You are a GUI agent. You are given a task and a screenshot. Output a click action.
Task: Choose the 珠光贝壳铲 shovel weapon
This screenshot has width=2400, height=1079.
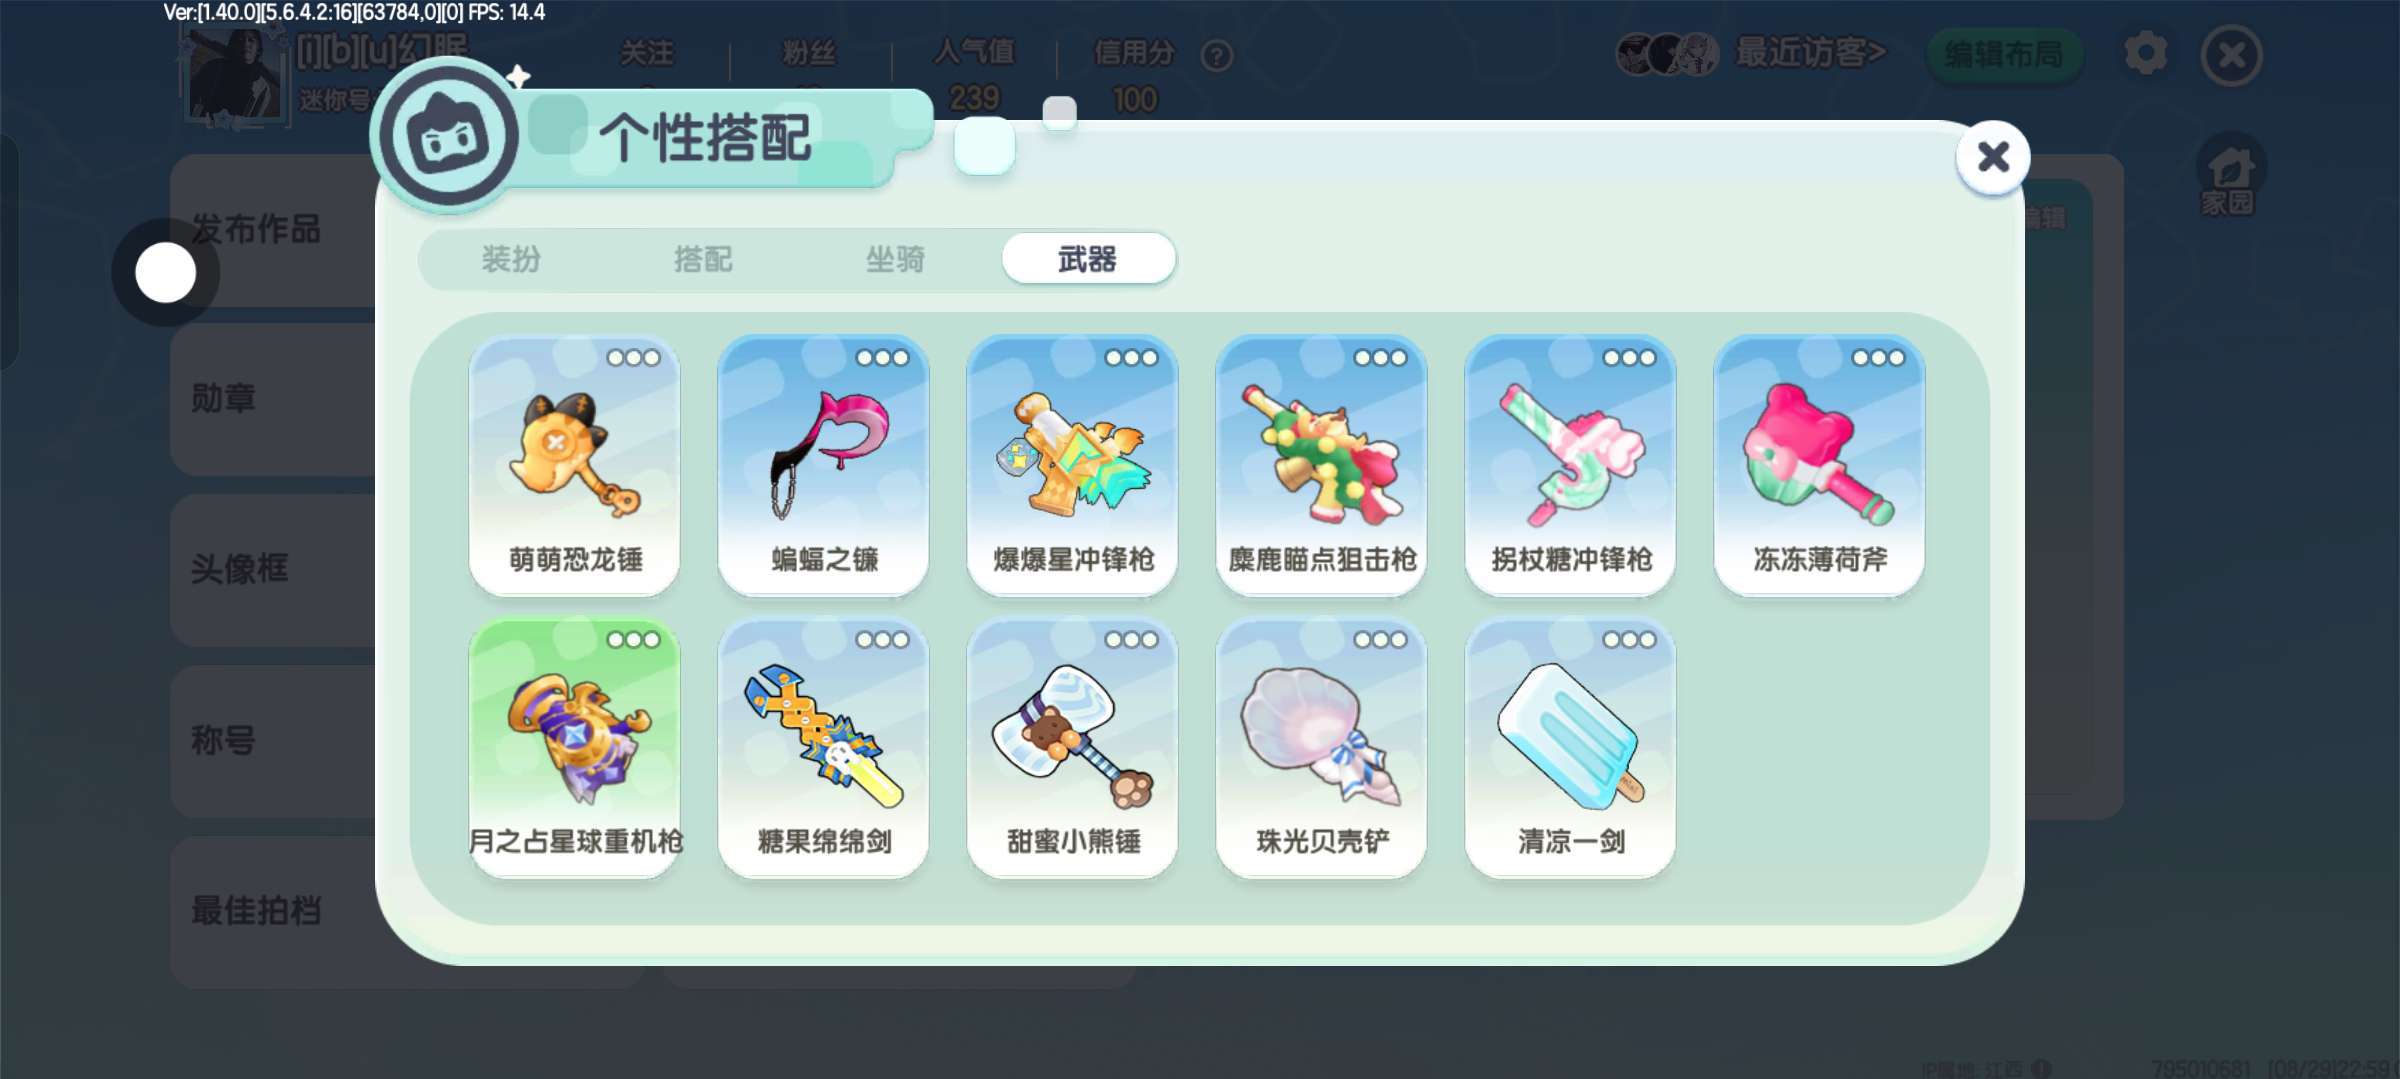1321,748
